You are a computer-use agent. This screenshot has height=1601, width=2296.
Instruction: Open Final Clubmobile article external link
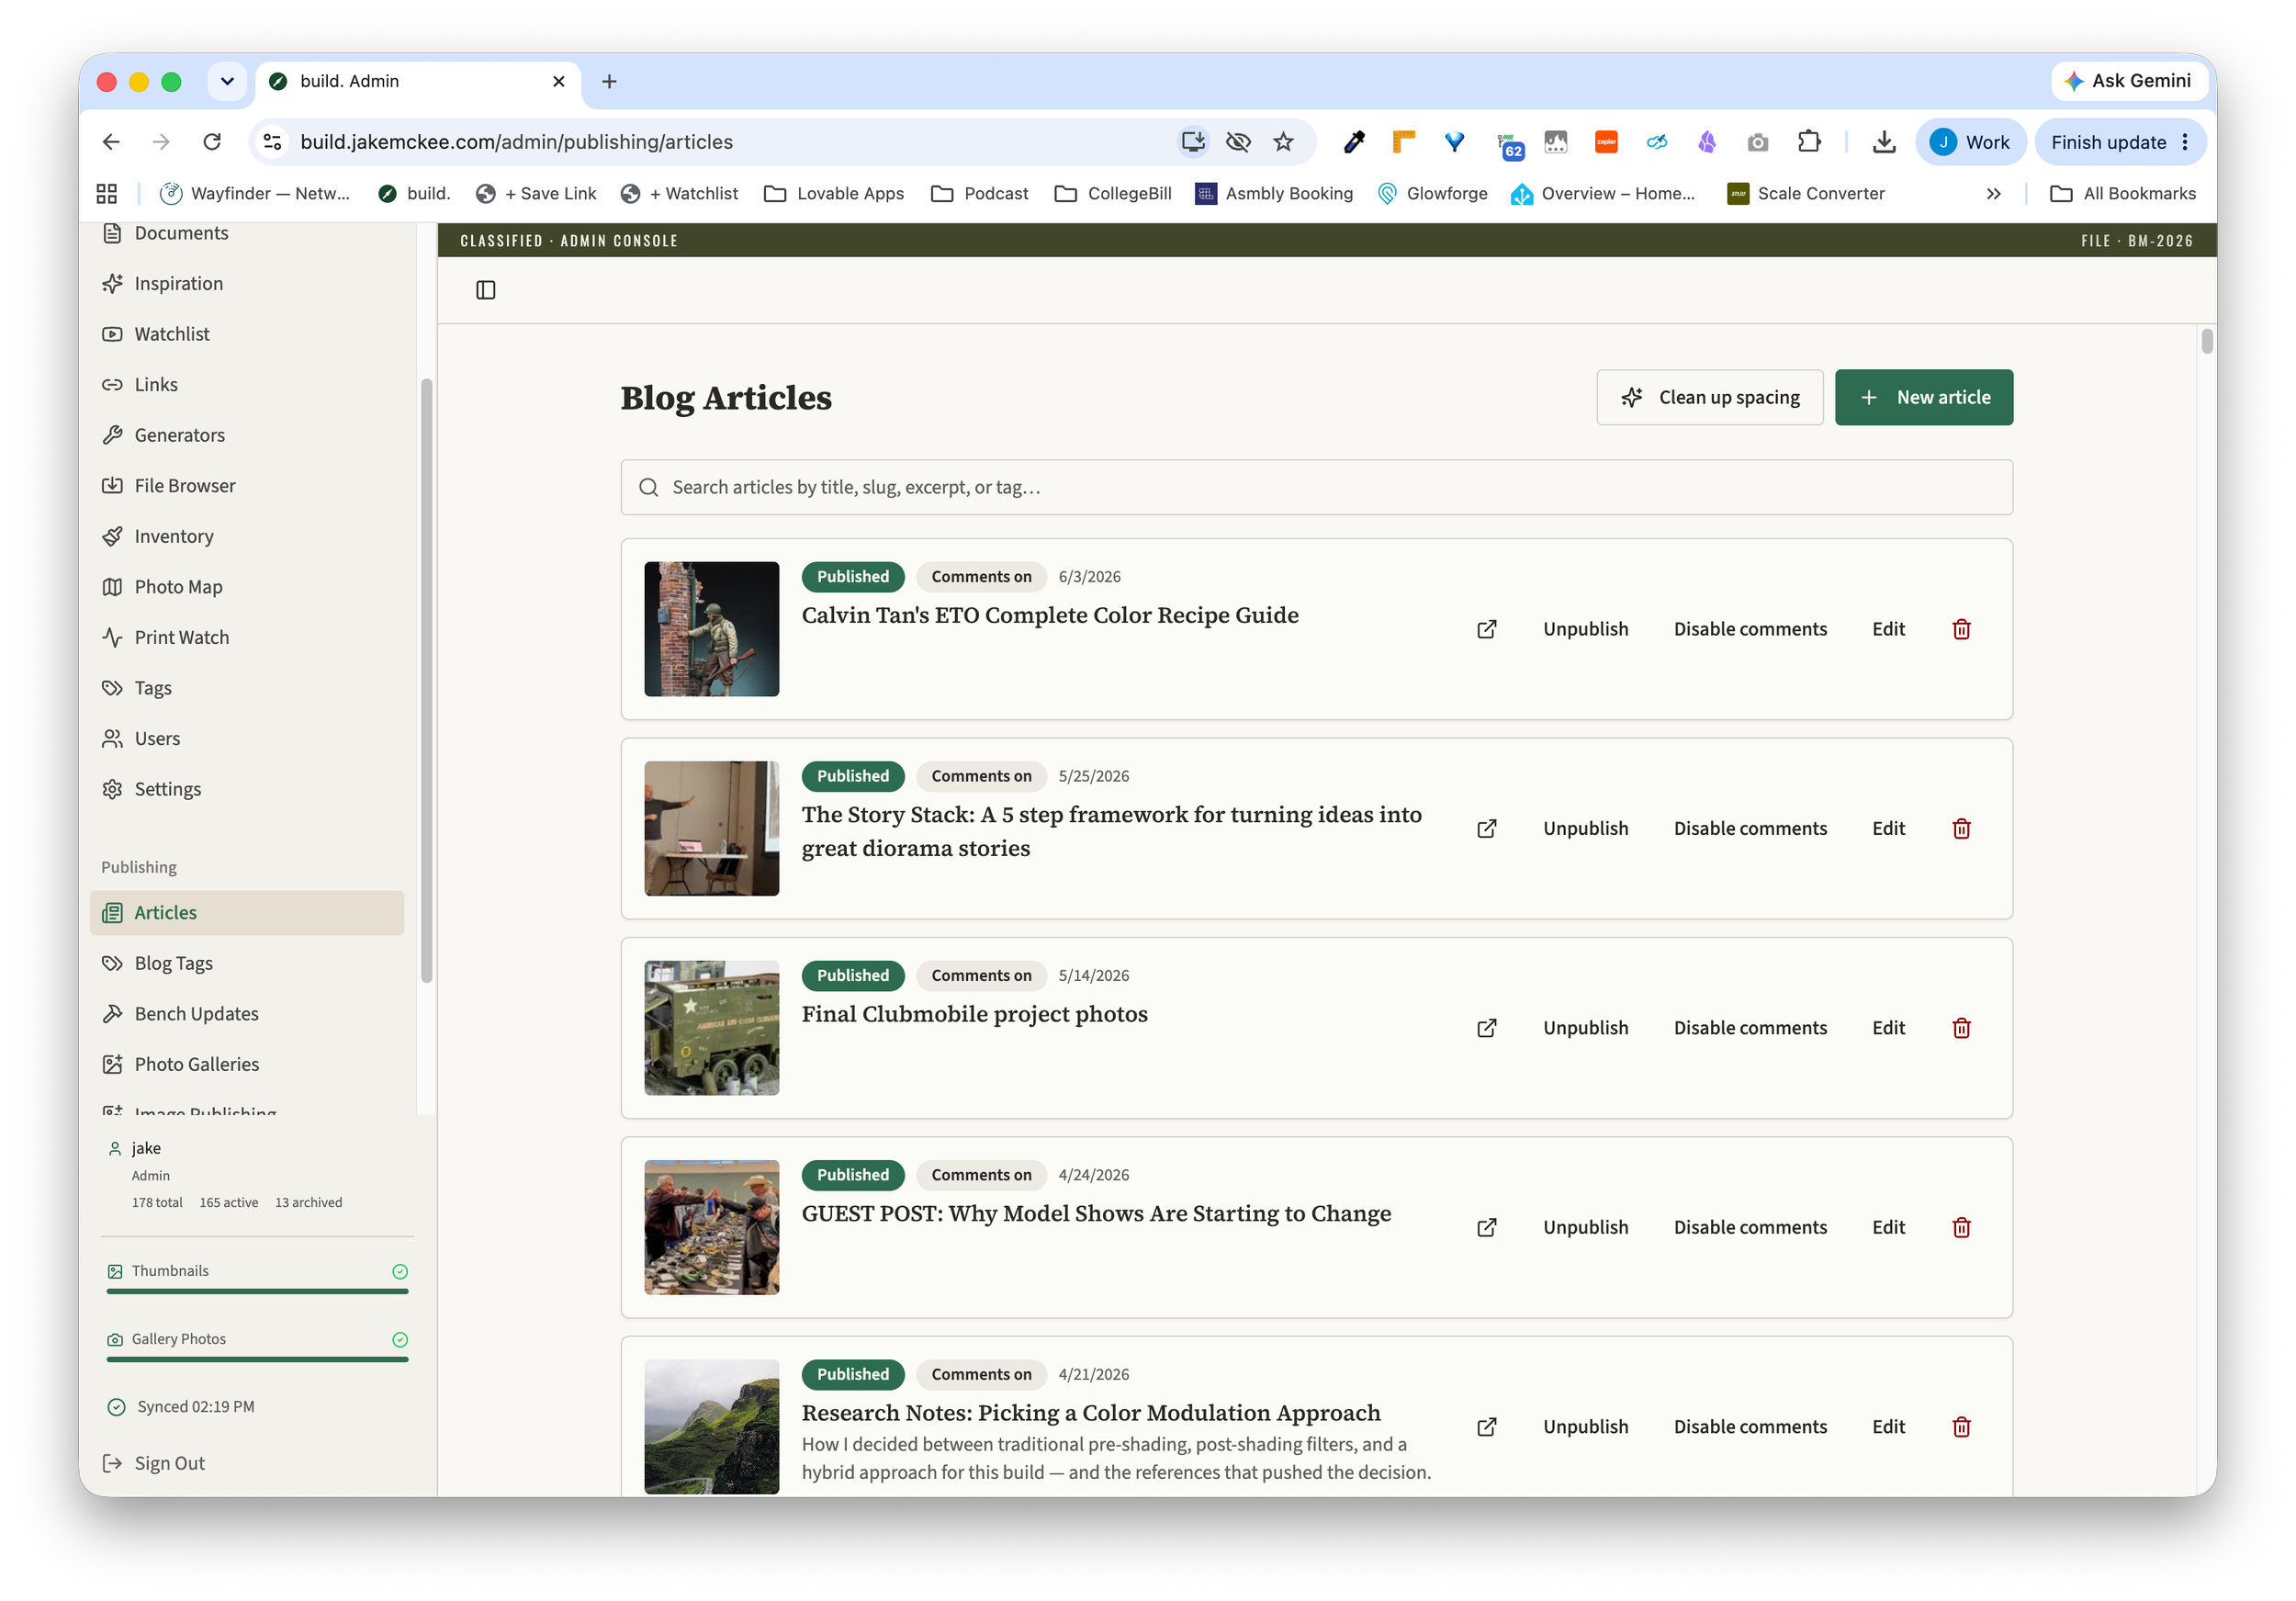pos(1487,1028)
